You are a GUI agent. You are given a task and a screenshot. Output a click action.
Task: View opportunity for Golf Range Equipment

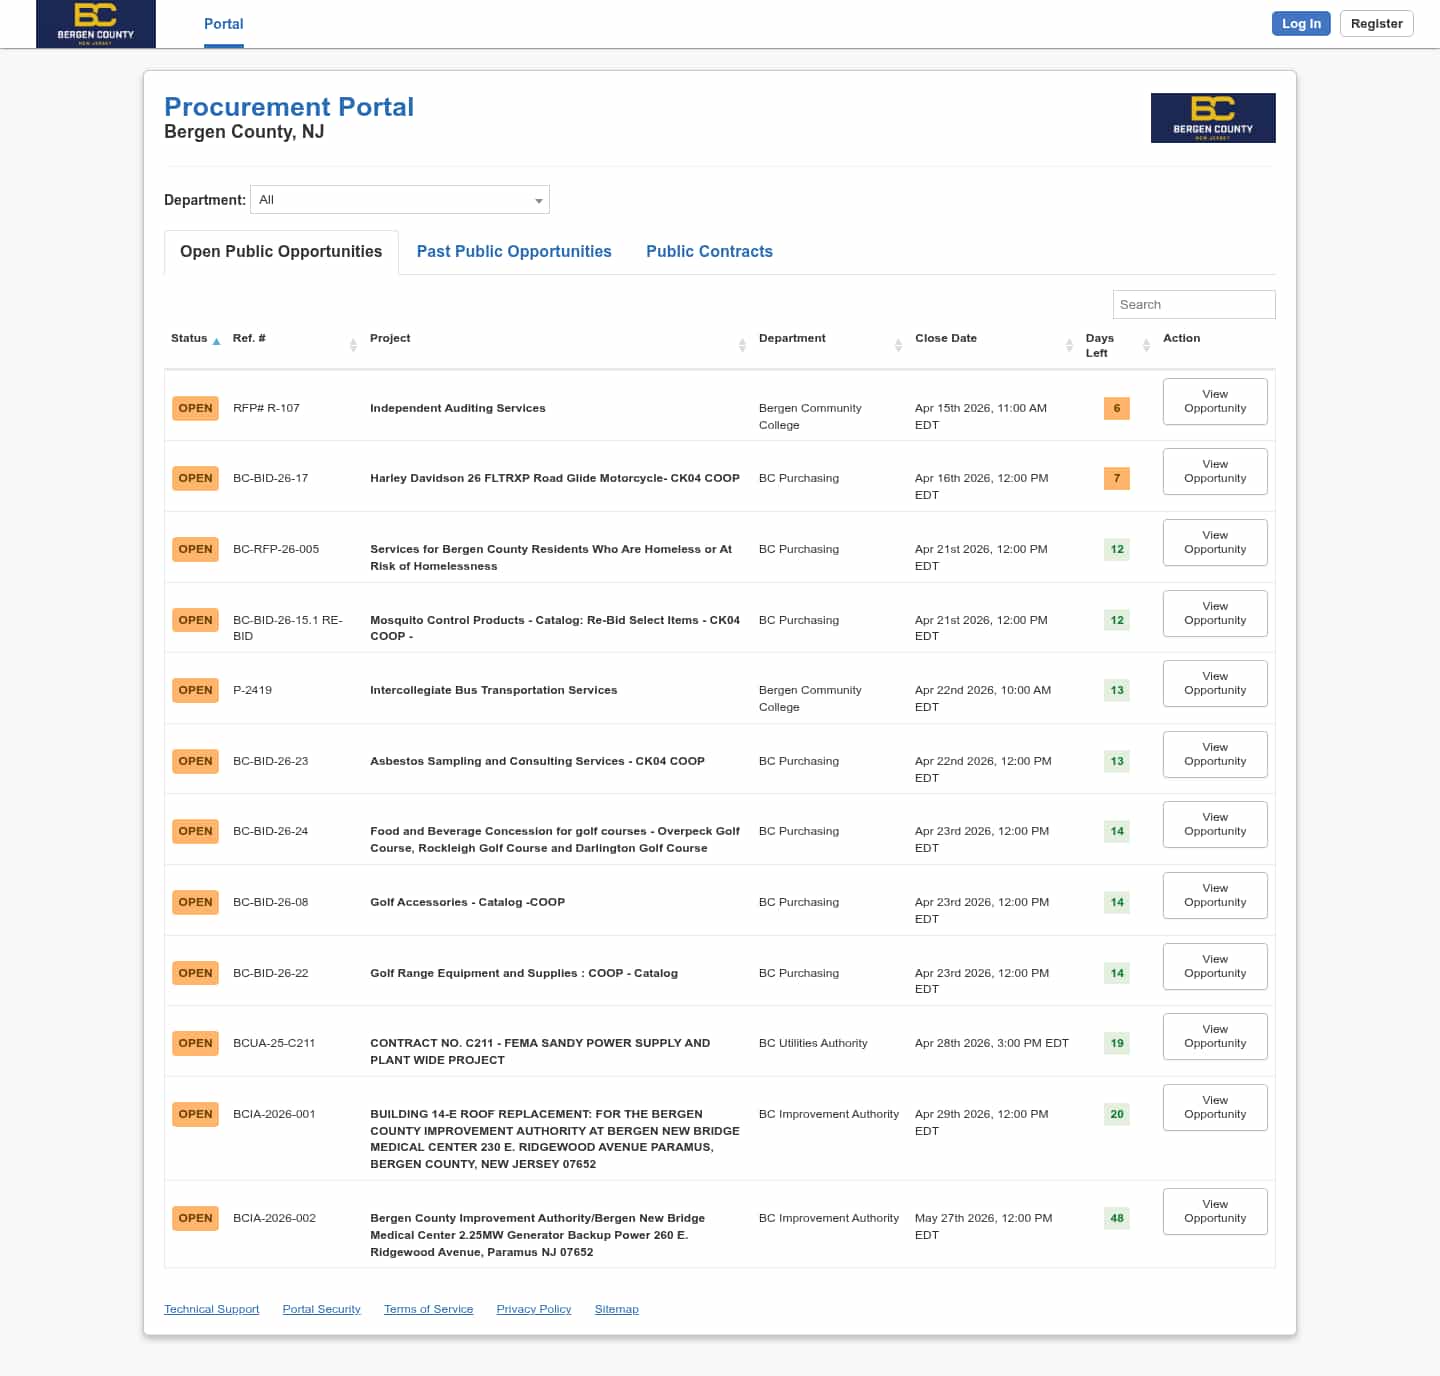pos(1215,967)
